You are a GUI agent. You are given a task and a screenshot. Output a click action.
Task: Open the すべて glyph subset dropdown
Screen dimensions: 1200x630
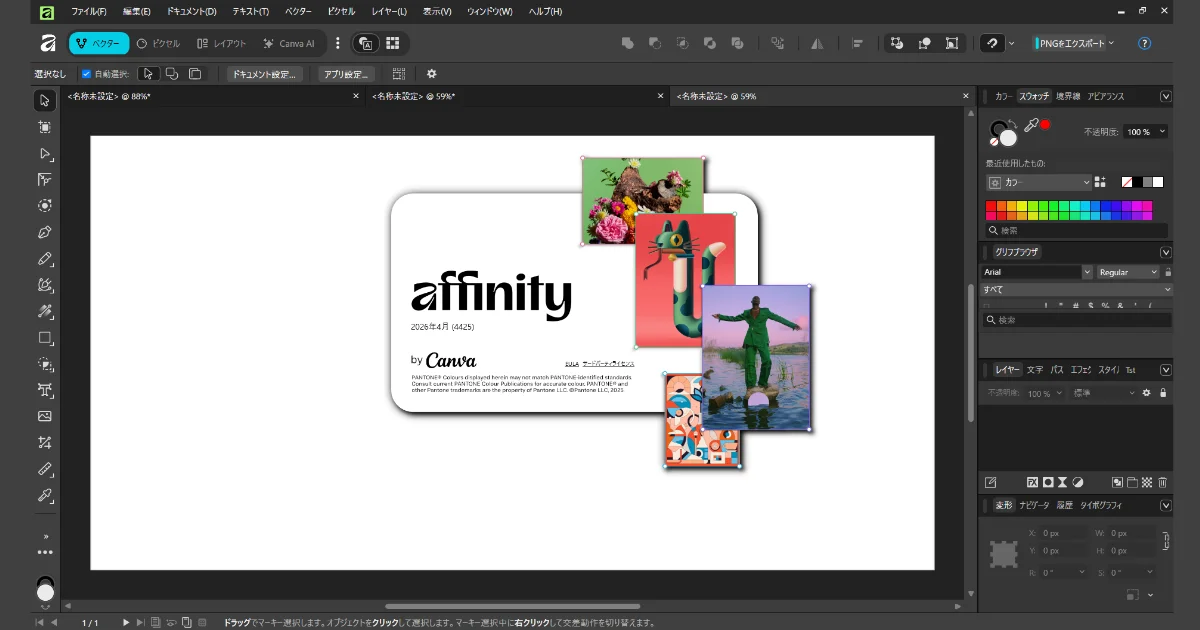pyautogui.click(x=1077, y=289)
